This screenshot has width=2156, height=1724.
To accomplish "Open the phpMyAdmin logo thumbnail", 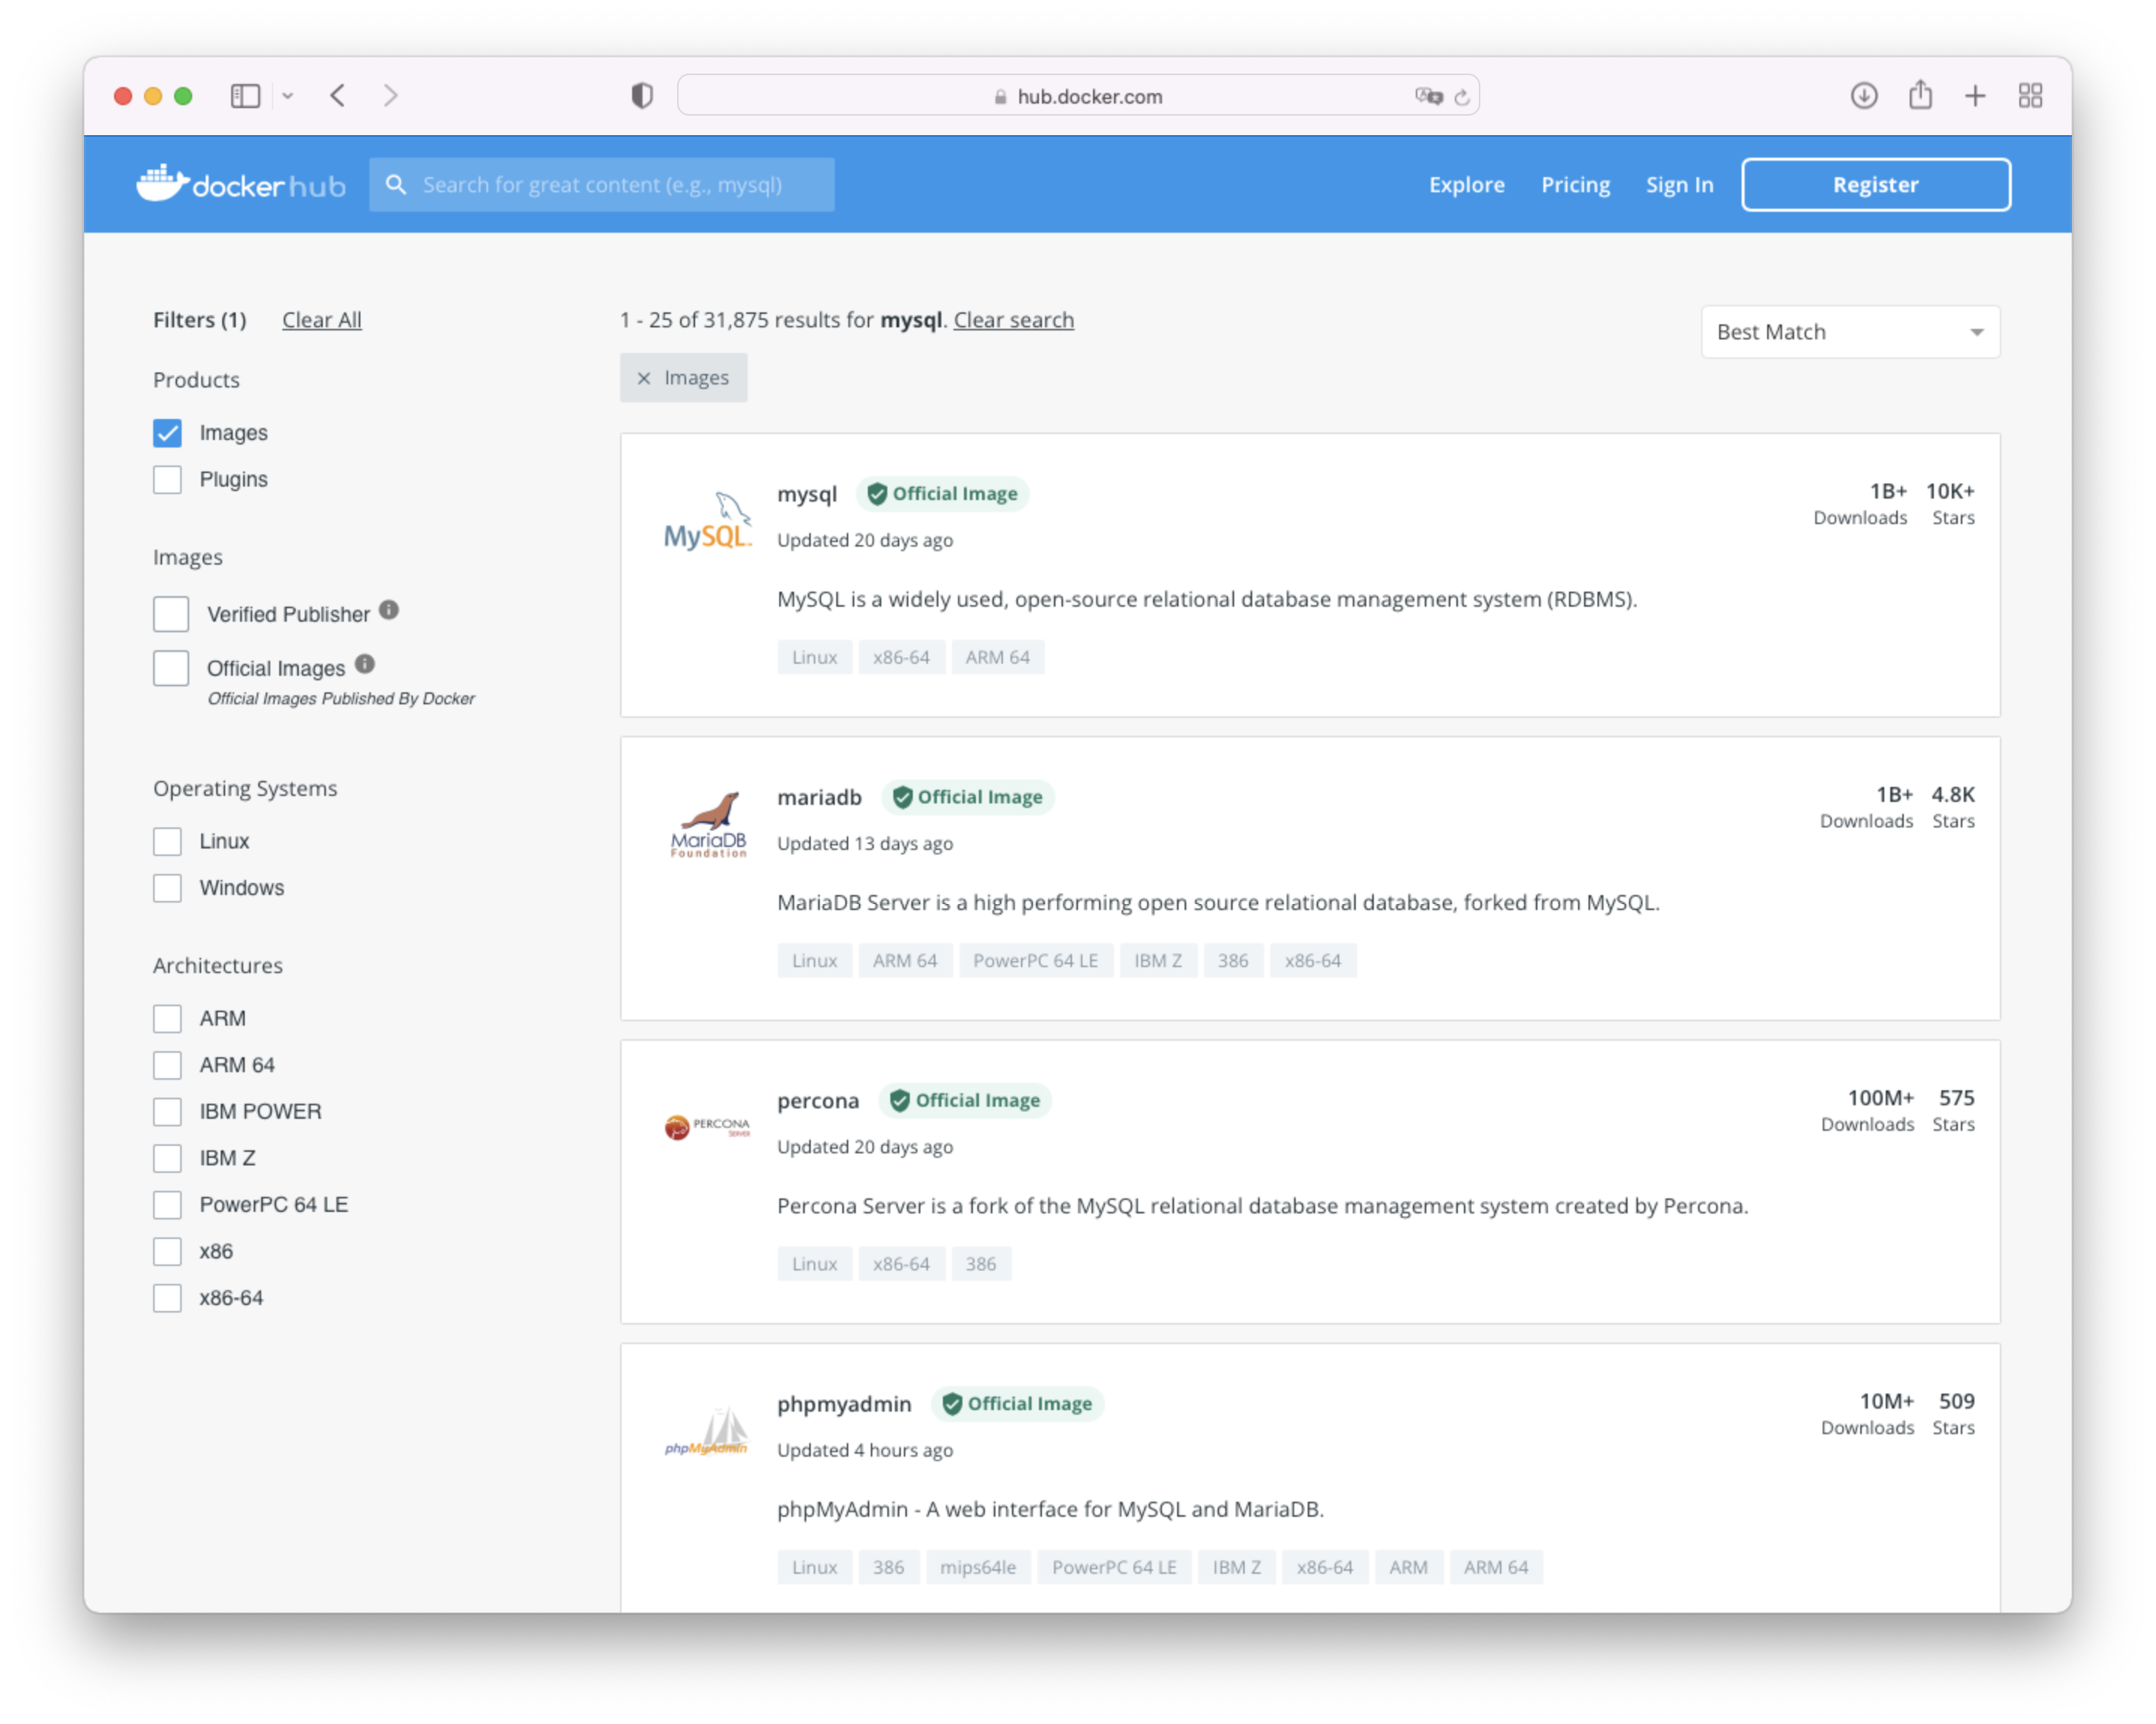I will [x=707, y=1431].
